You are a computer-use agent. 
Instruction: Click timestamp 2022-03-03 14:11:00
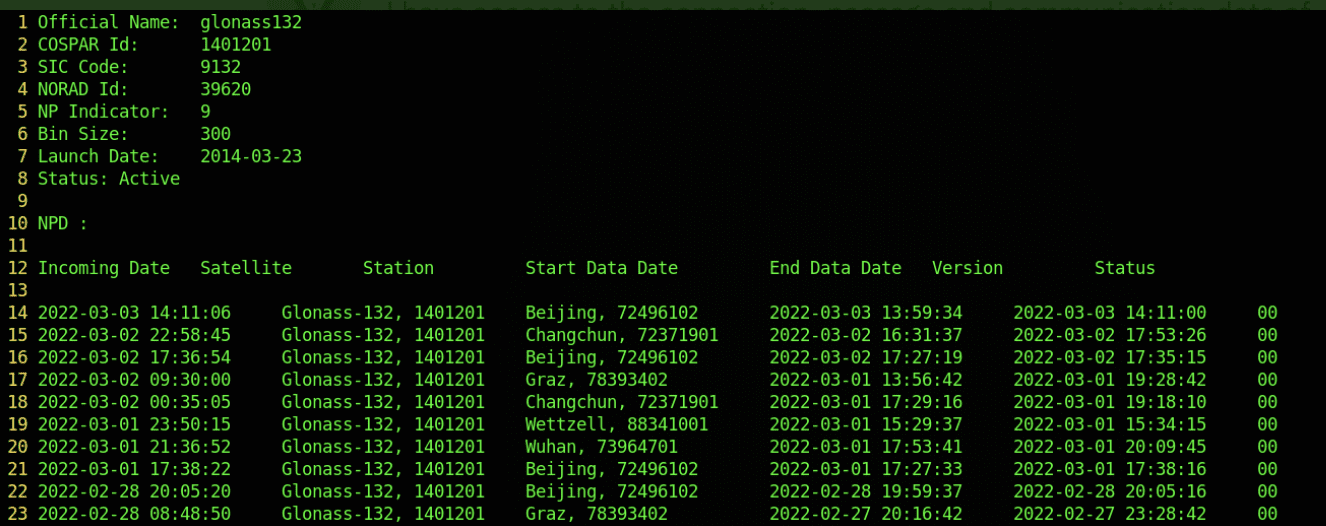(1110, 313)
